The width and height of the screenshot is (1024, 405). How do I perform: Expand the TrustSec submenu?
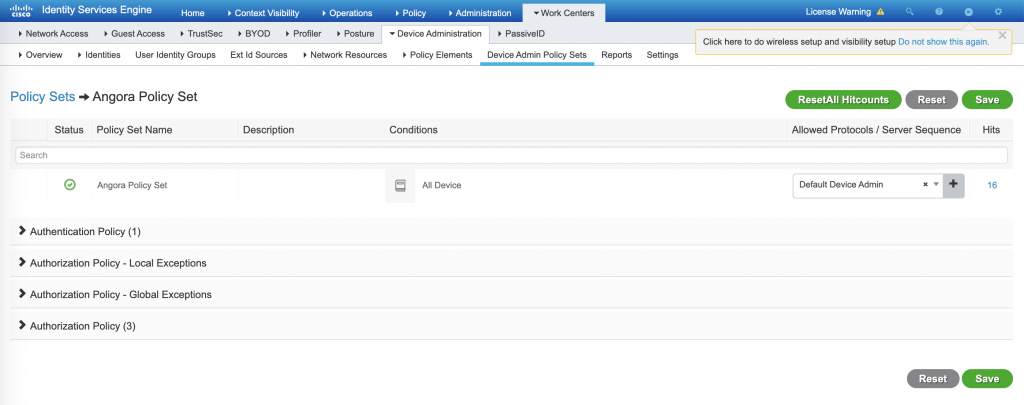[201, 33]
